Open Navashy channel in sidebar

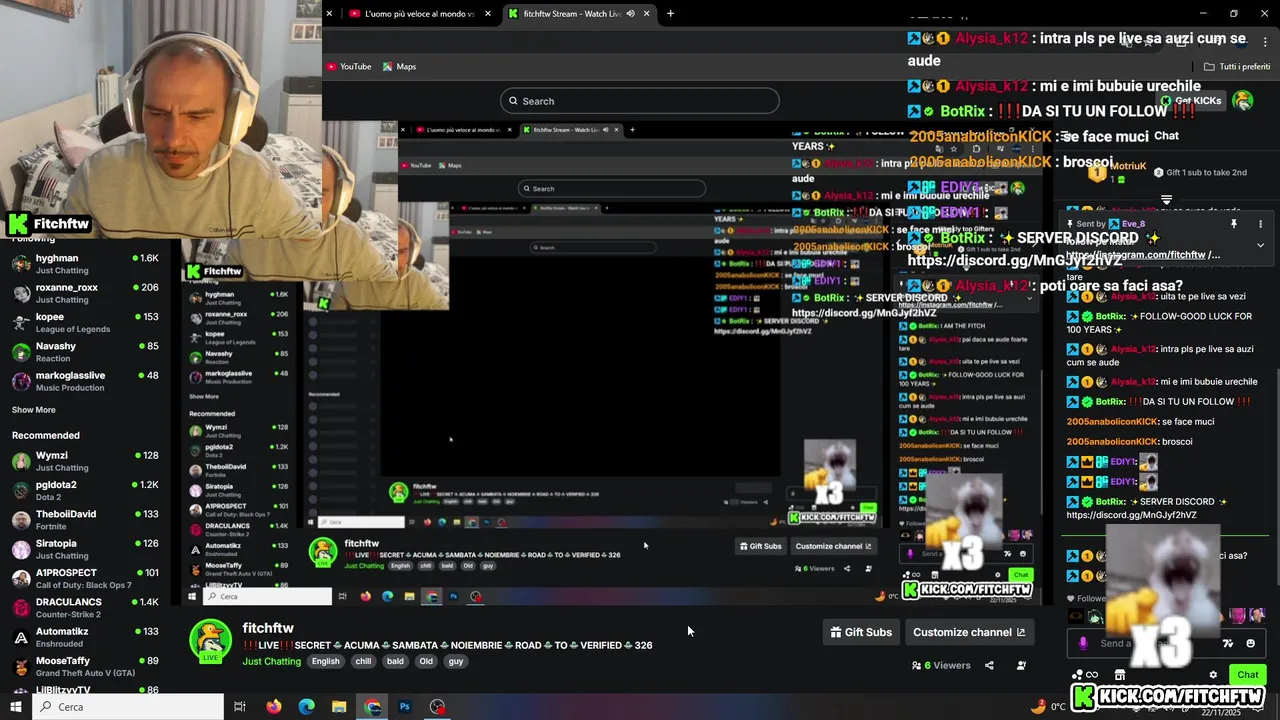click(86, 352)
